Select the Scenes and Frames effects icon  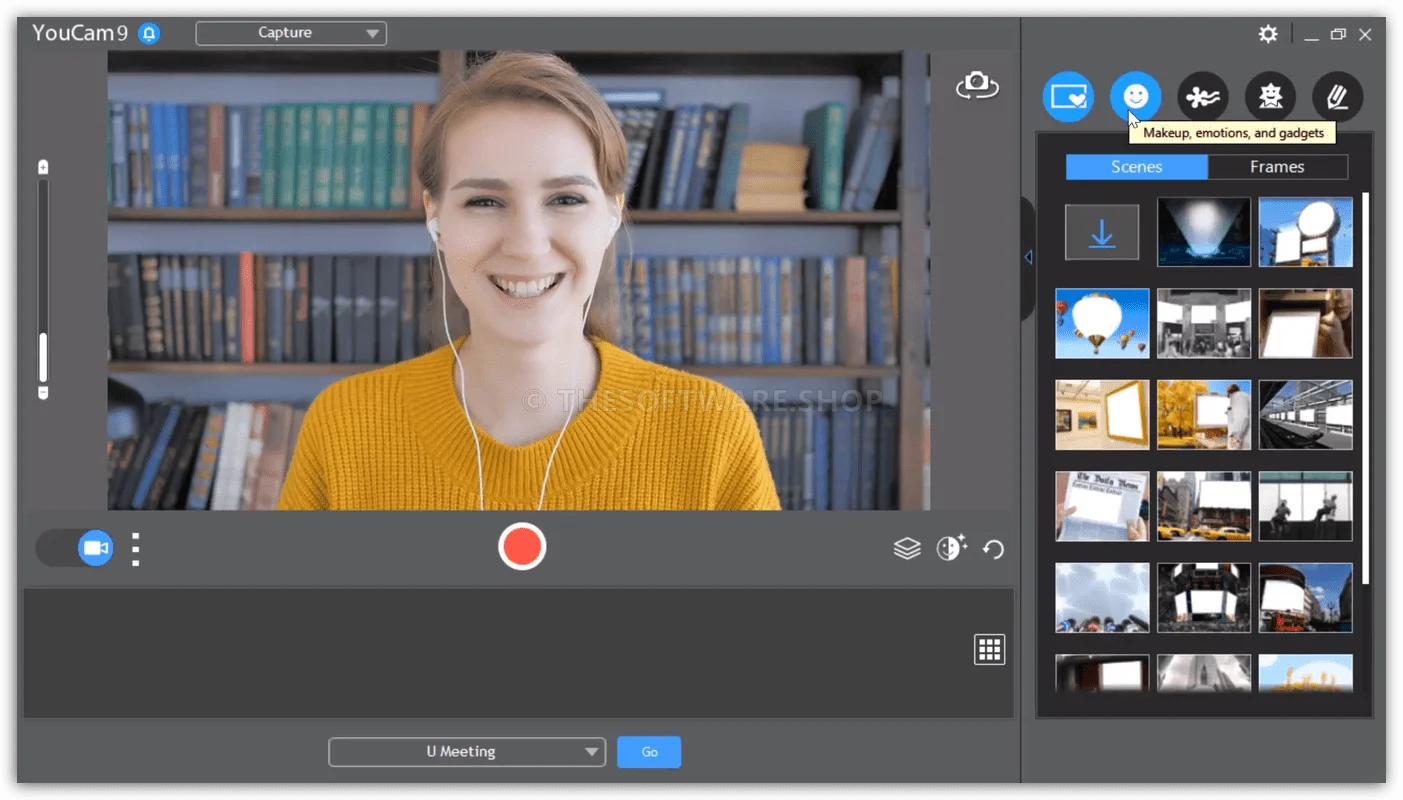pos(1068,97)
